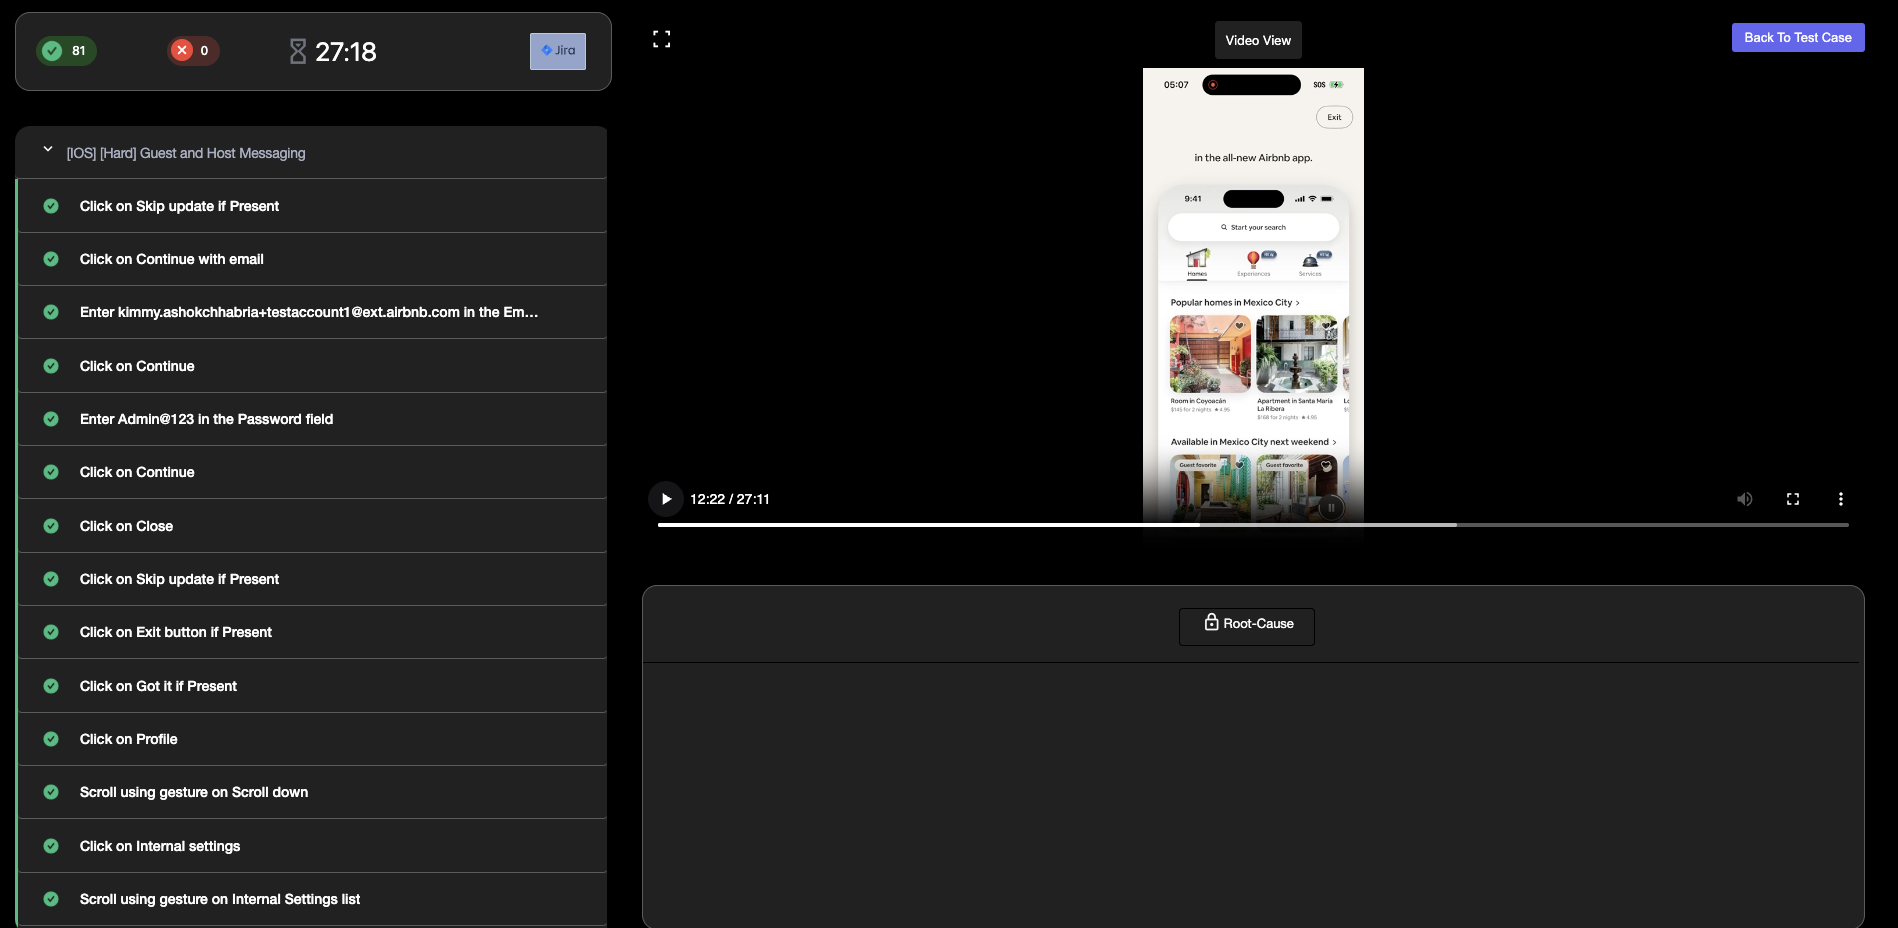Select the Click on Continue with email step
The width and height of the screenshot is (1898, 928).
(x=171, y=259)
